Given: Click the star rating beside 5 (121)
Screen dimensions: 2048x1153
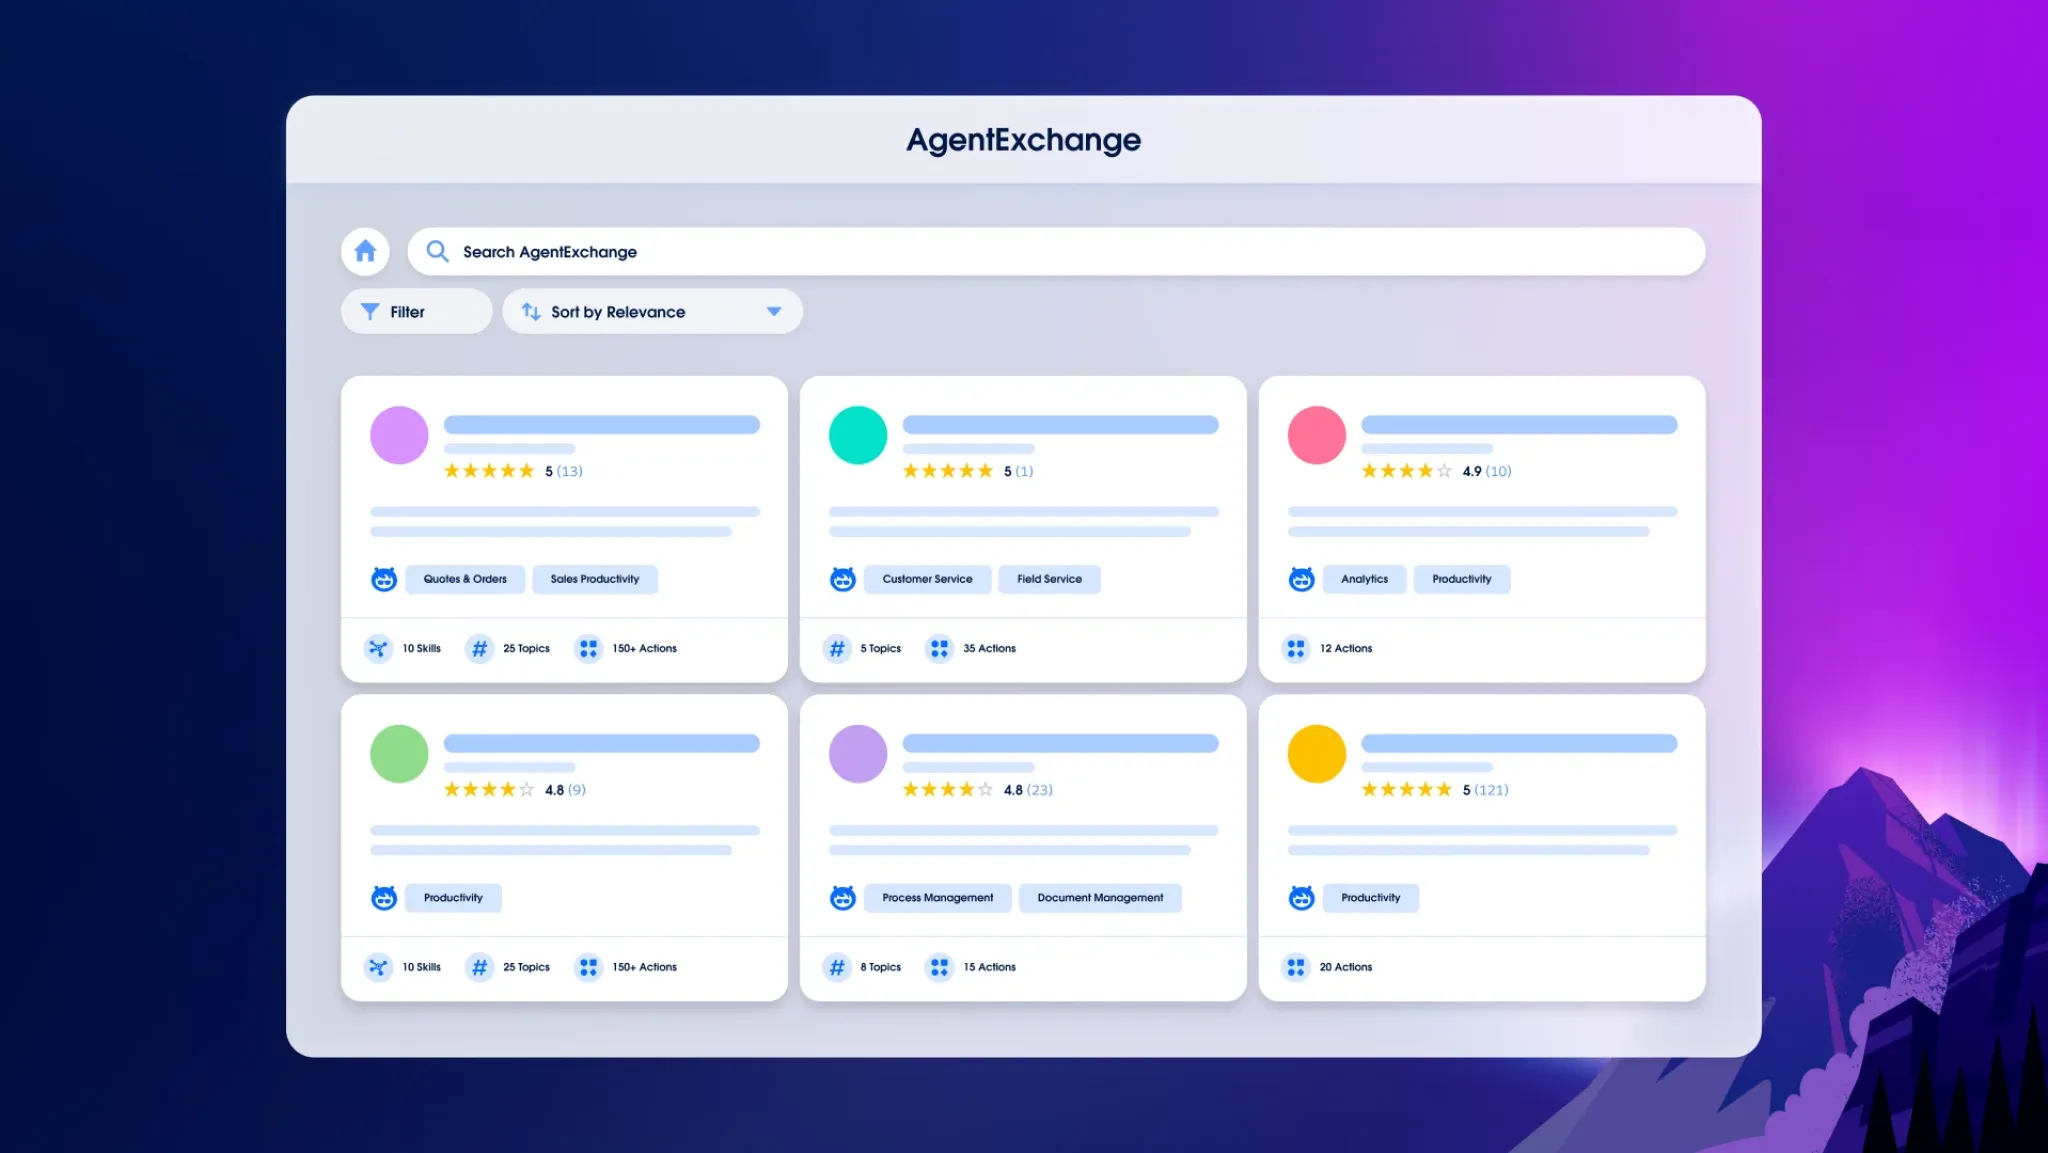Looking at the screenshot, I should coord(1406,790).
